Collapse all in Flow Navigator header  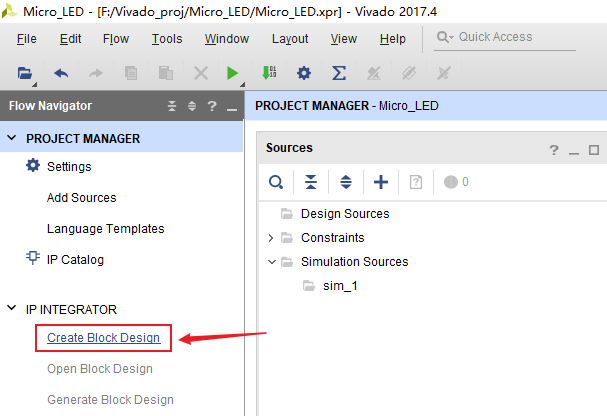click(x=172, y=106)
